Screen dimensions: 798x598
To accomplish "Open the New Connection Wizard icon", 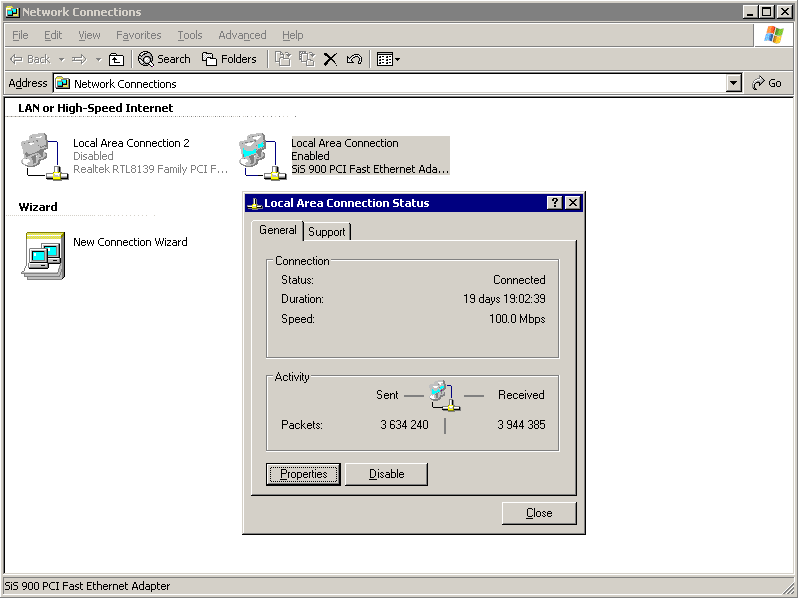I will click(43, 254).
